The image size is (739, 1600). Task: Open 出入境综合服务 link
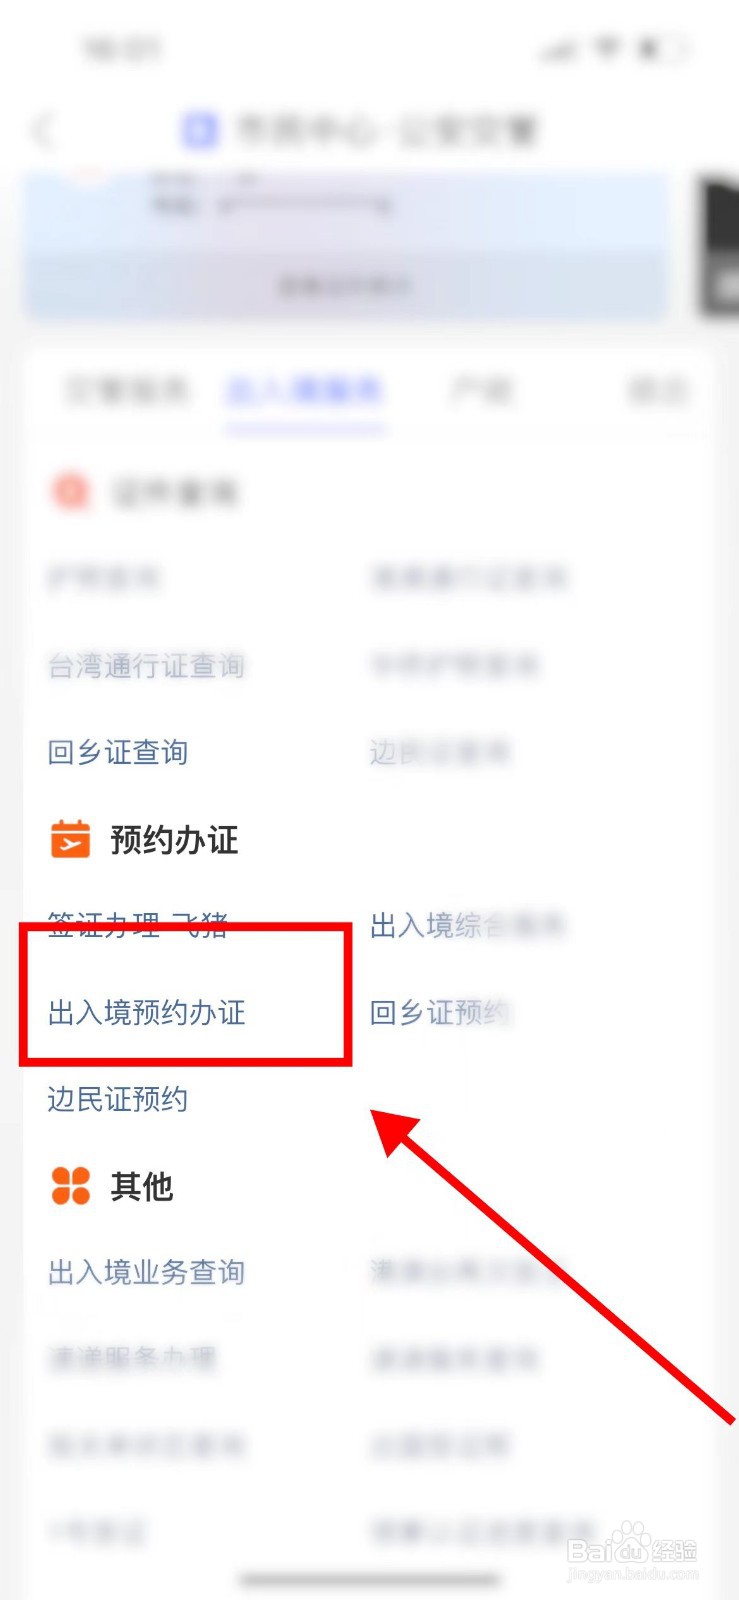468,925
